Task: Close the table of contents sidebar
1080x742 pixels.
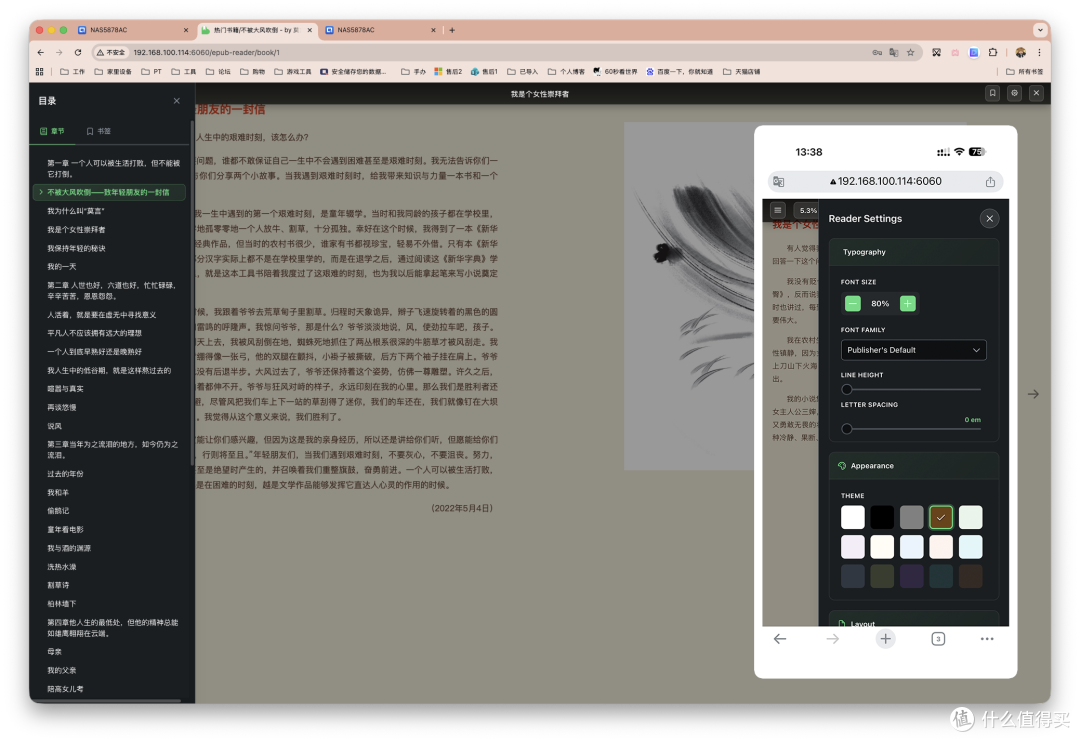Action: tap(176, 101)
